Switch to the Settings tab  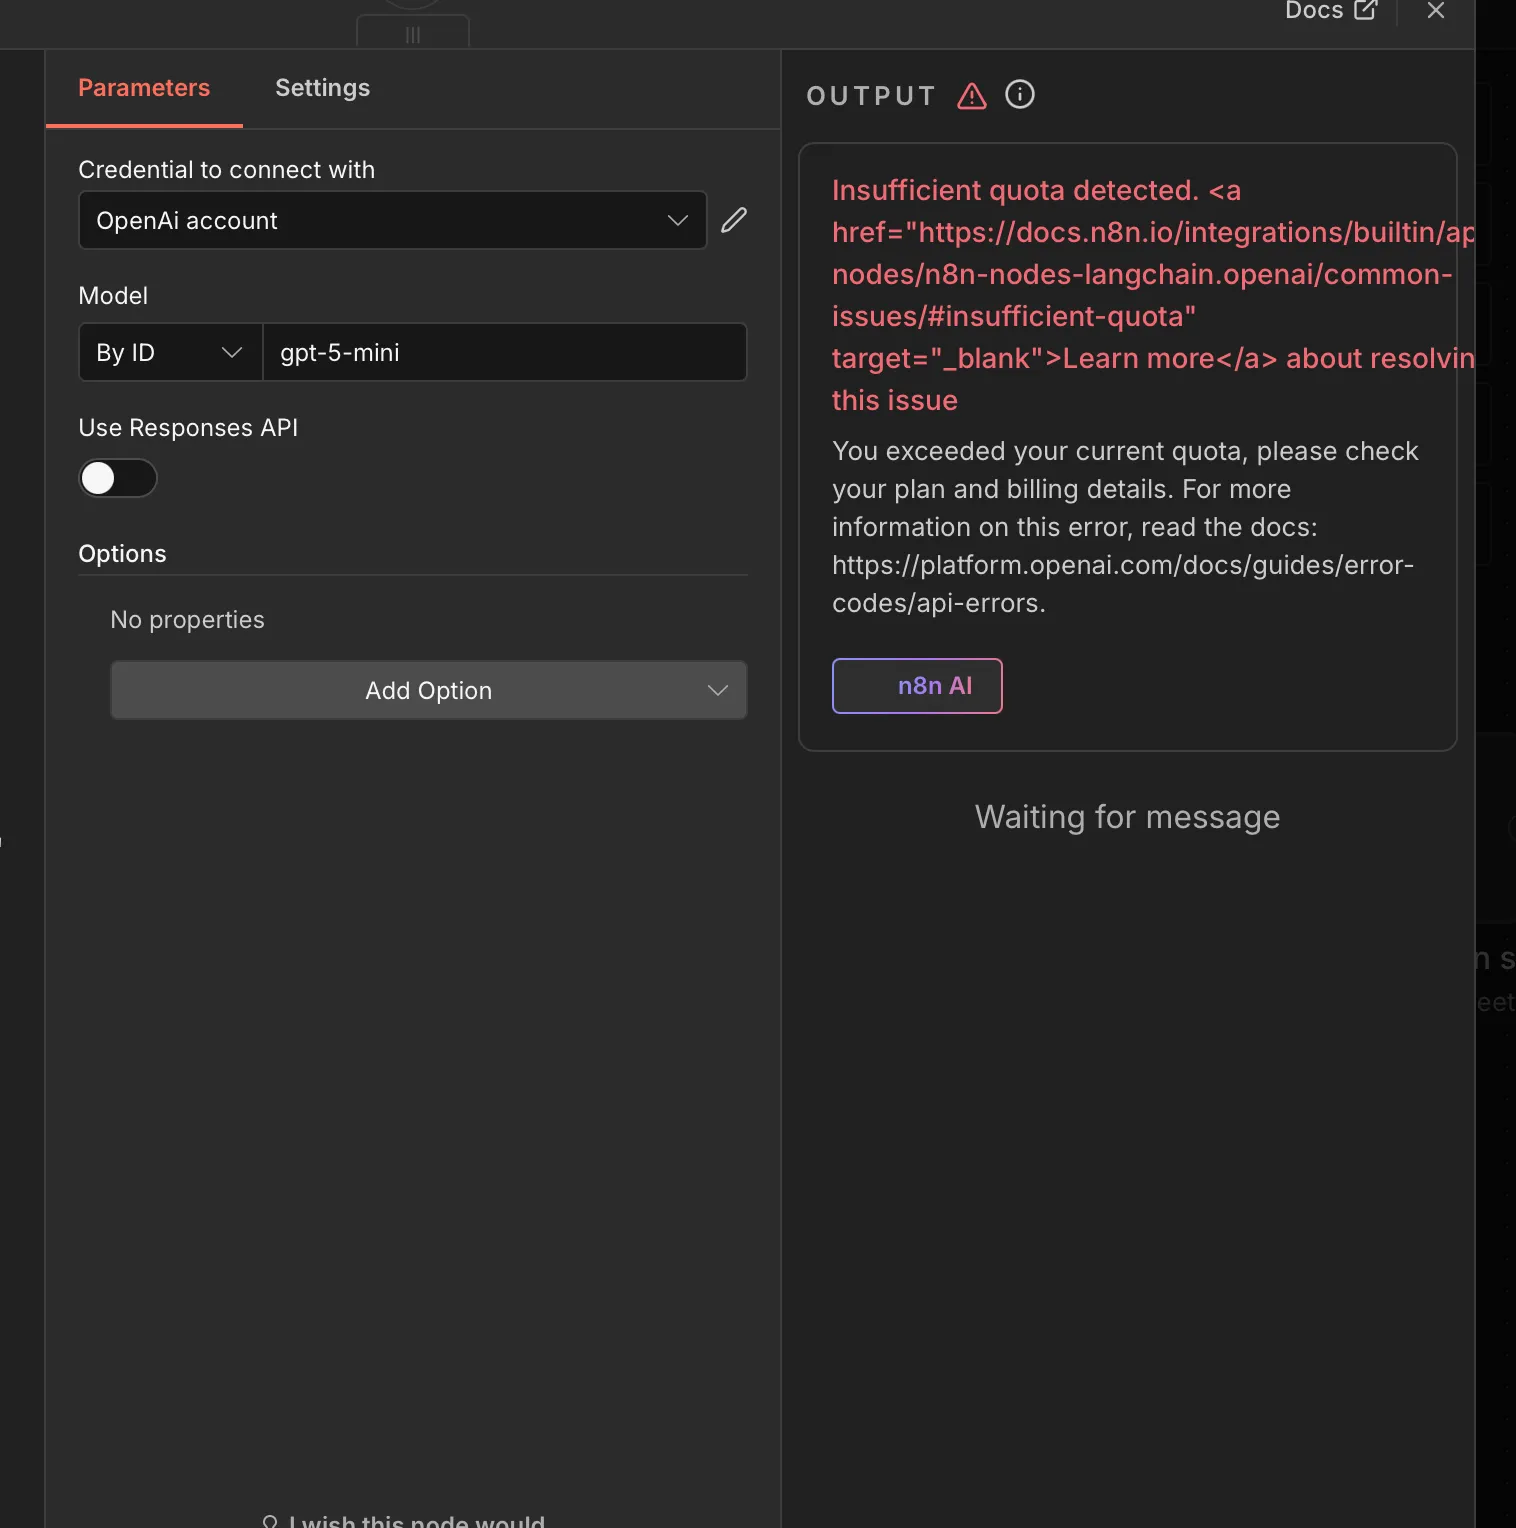pyautogui.click(x=322, y=88)
